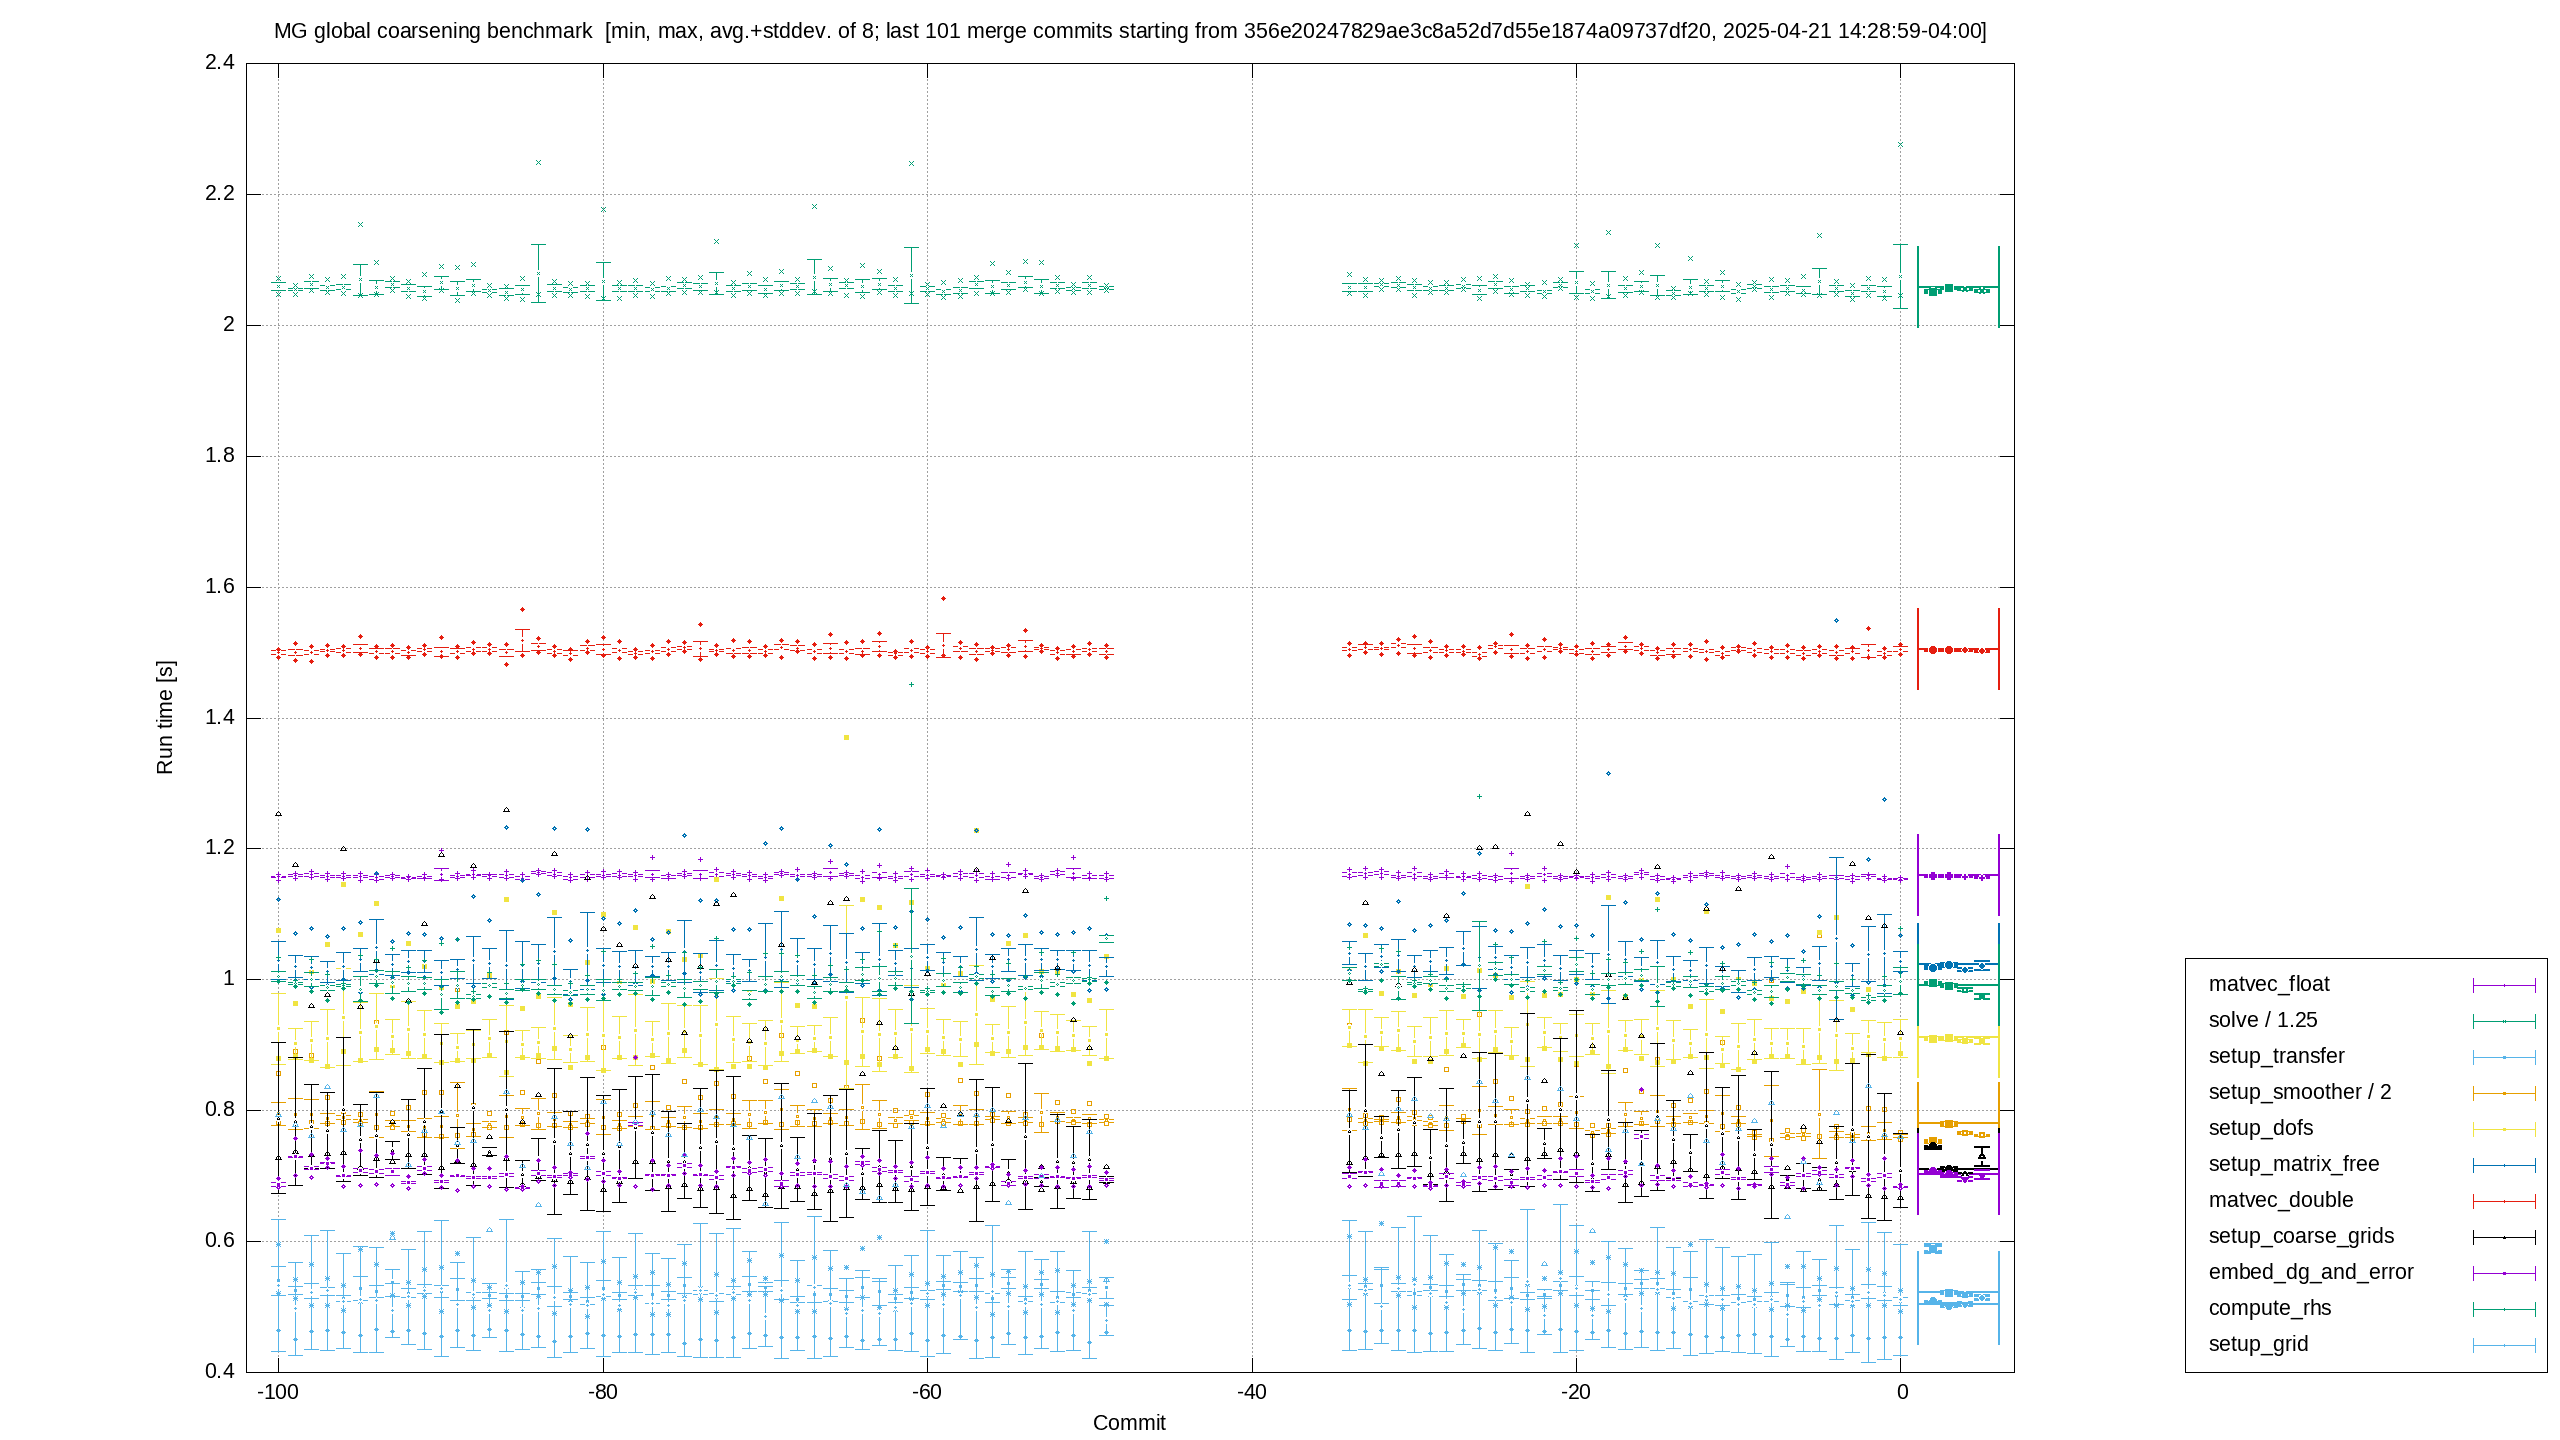Click the 2.4 tick label on y-axis
2560x1440 pixels.
point(220,62)
